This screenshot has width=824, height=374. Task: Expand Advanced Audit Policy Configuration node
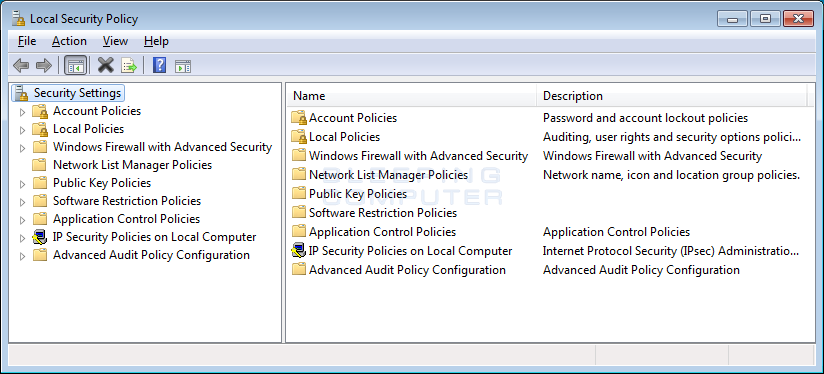click(x=22, y=256)
